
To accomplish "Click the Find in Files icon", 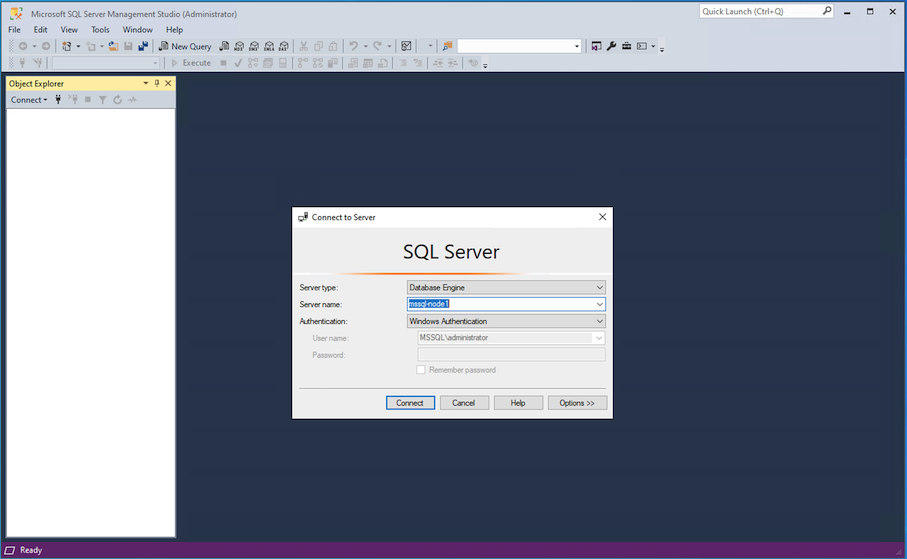I will (447, 46).
